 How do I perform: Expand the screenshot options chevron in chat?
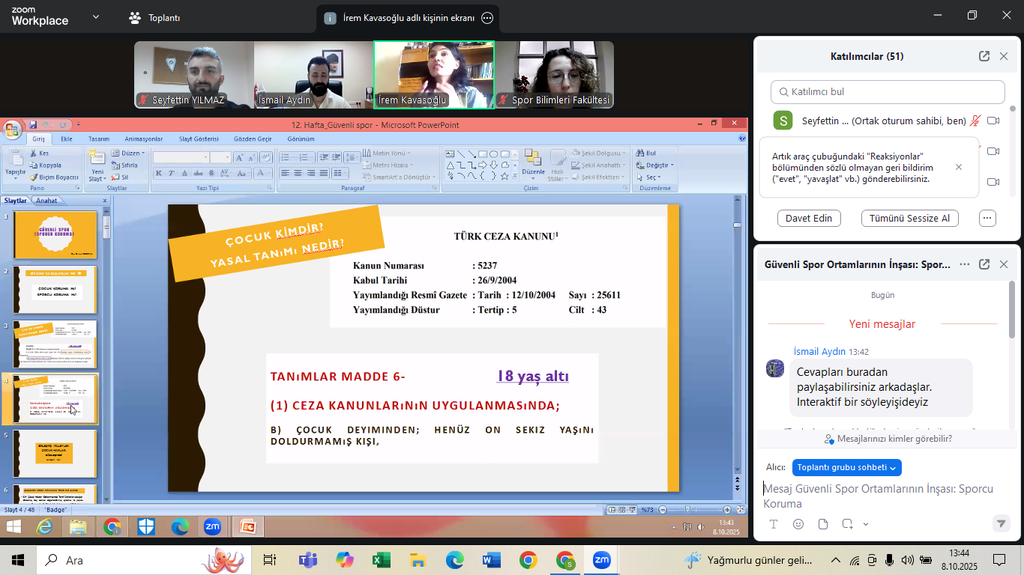tap(865, 525)
